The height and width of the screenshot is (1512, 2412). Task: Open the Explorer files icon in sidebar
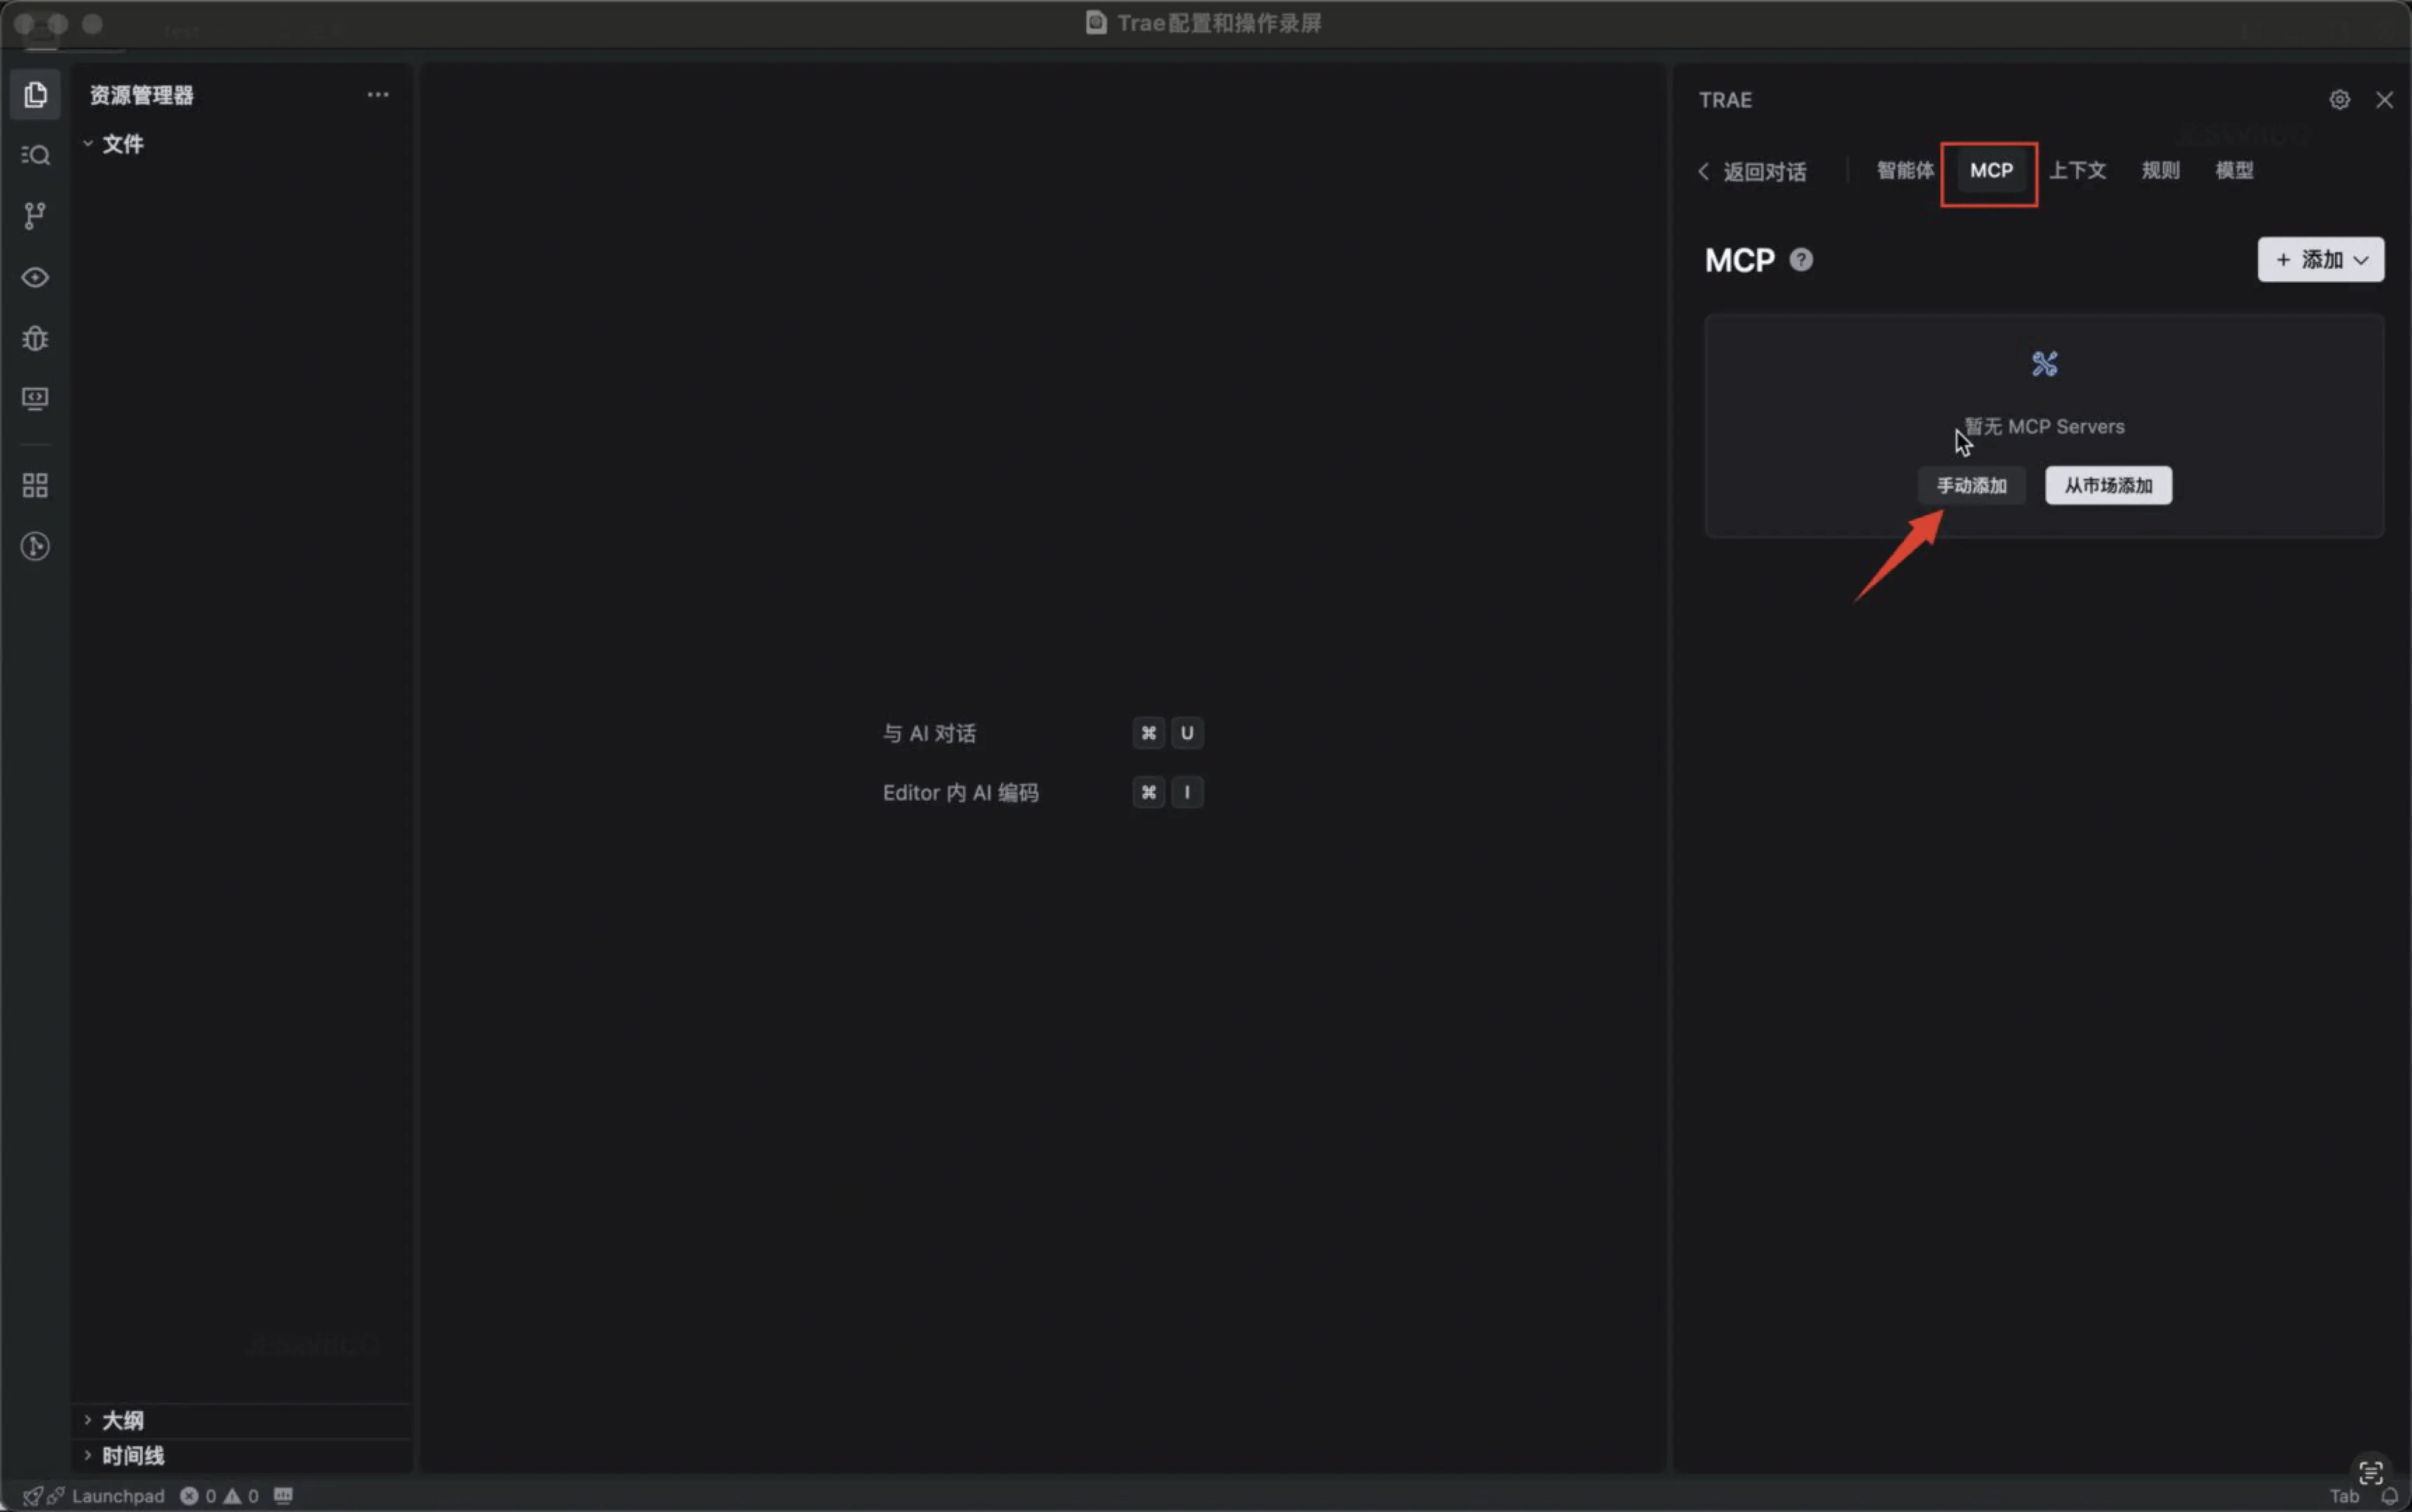click(x=36, y=95)
